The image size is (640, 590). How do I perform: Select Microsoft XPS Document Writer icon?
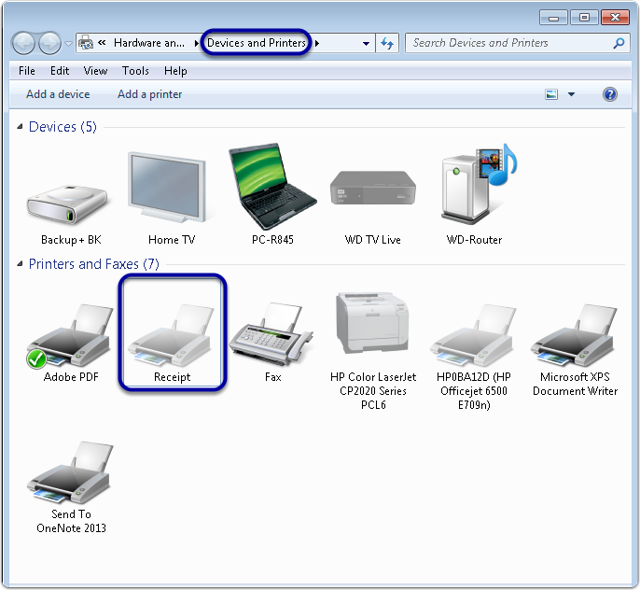point(574,335)
